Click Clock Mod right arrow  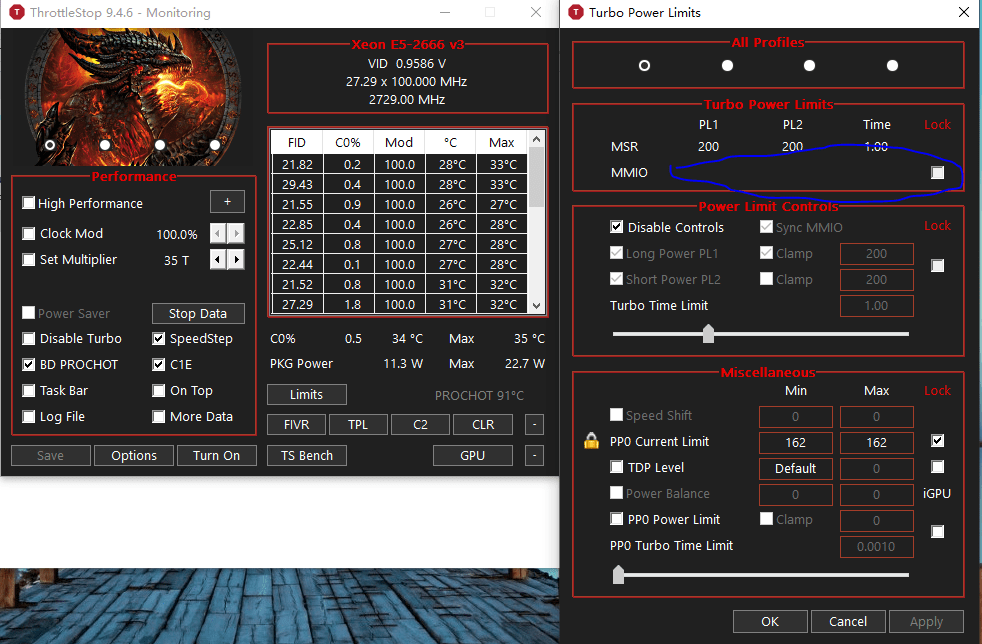tap(236, 234)
